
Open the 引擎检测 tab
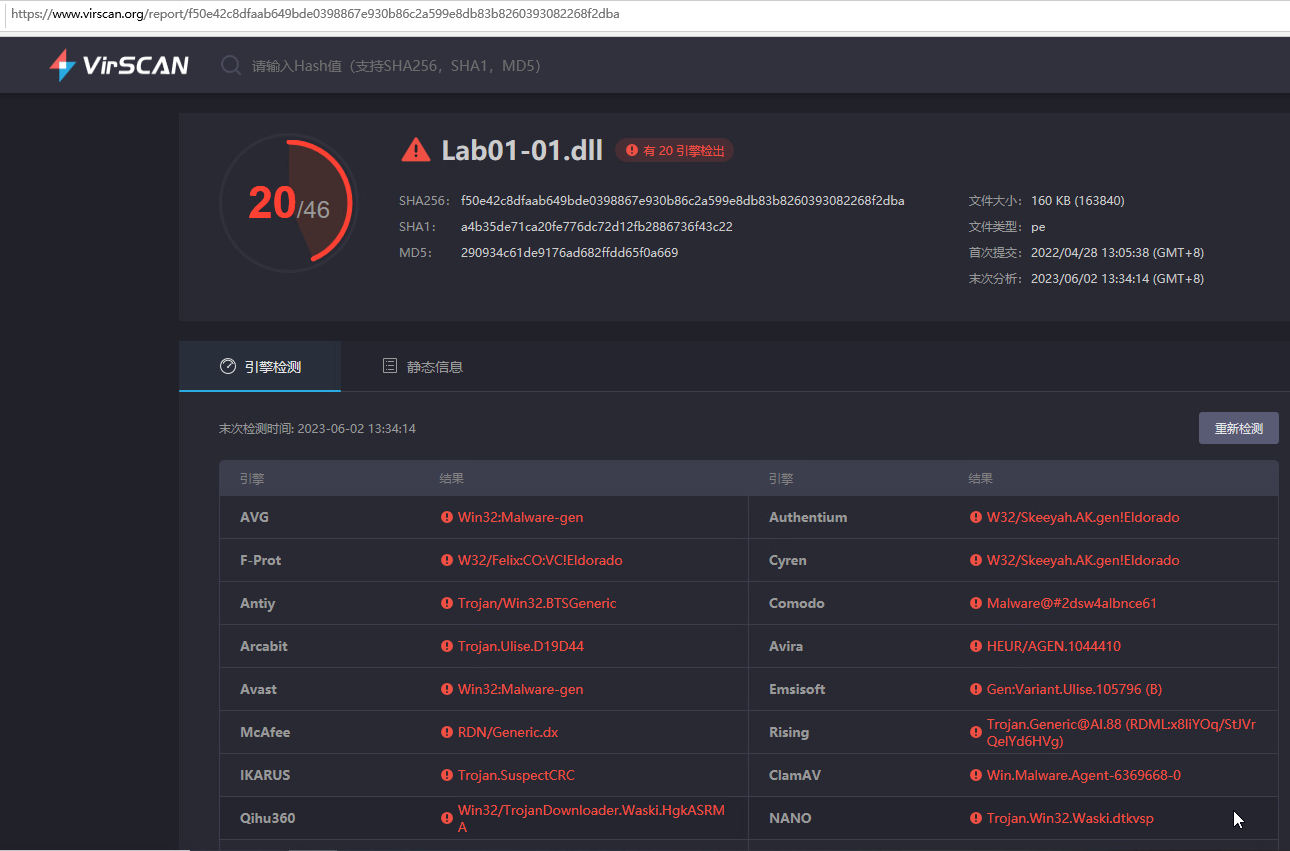point(260,367)
